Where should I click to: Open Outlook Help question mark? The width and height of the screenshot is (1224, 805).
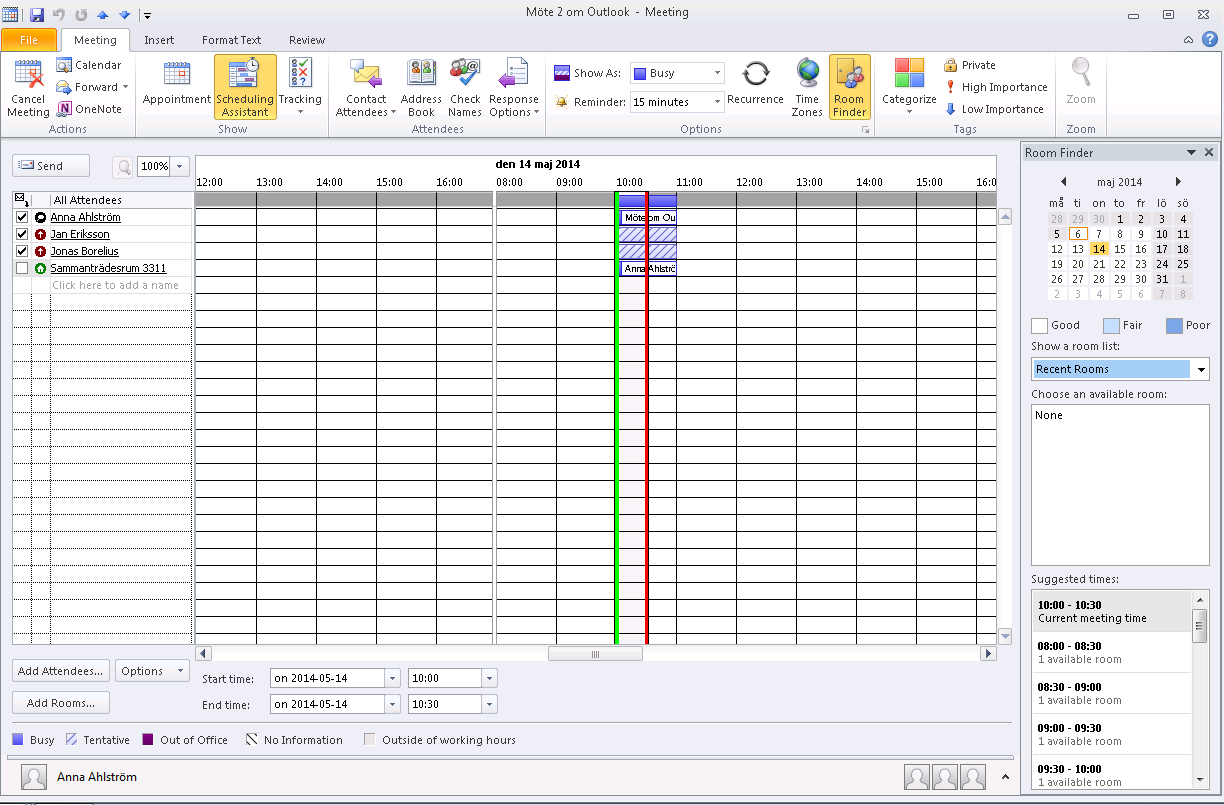click(1209, 39)
